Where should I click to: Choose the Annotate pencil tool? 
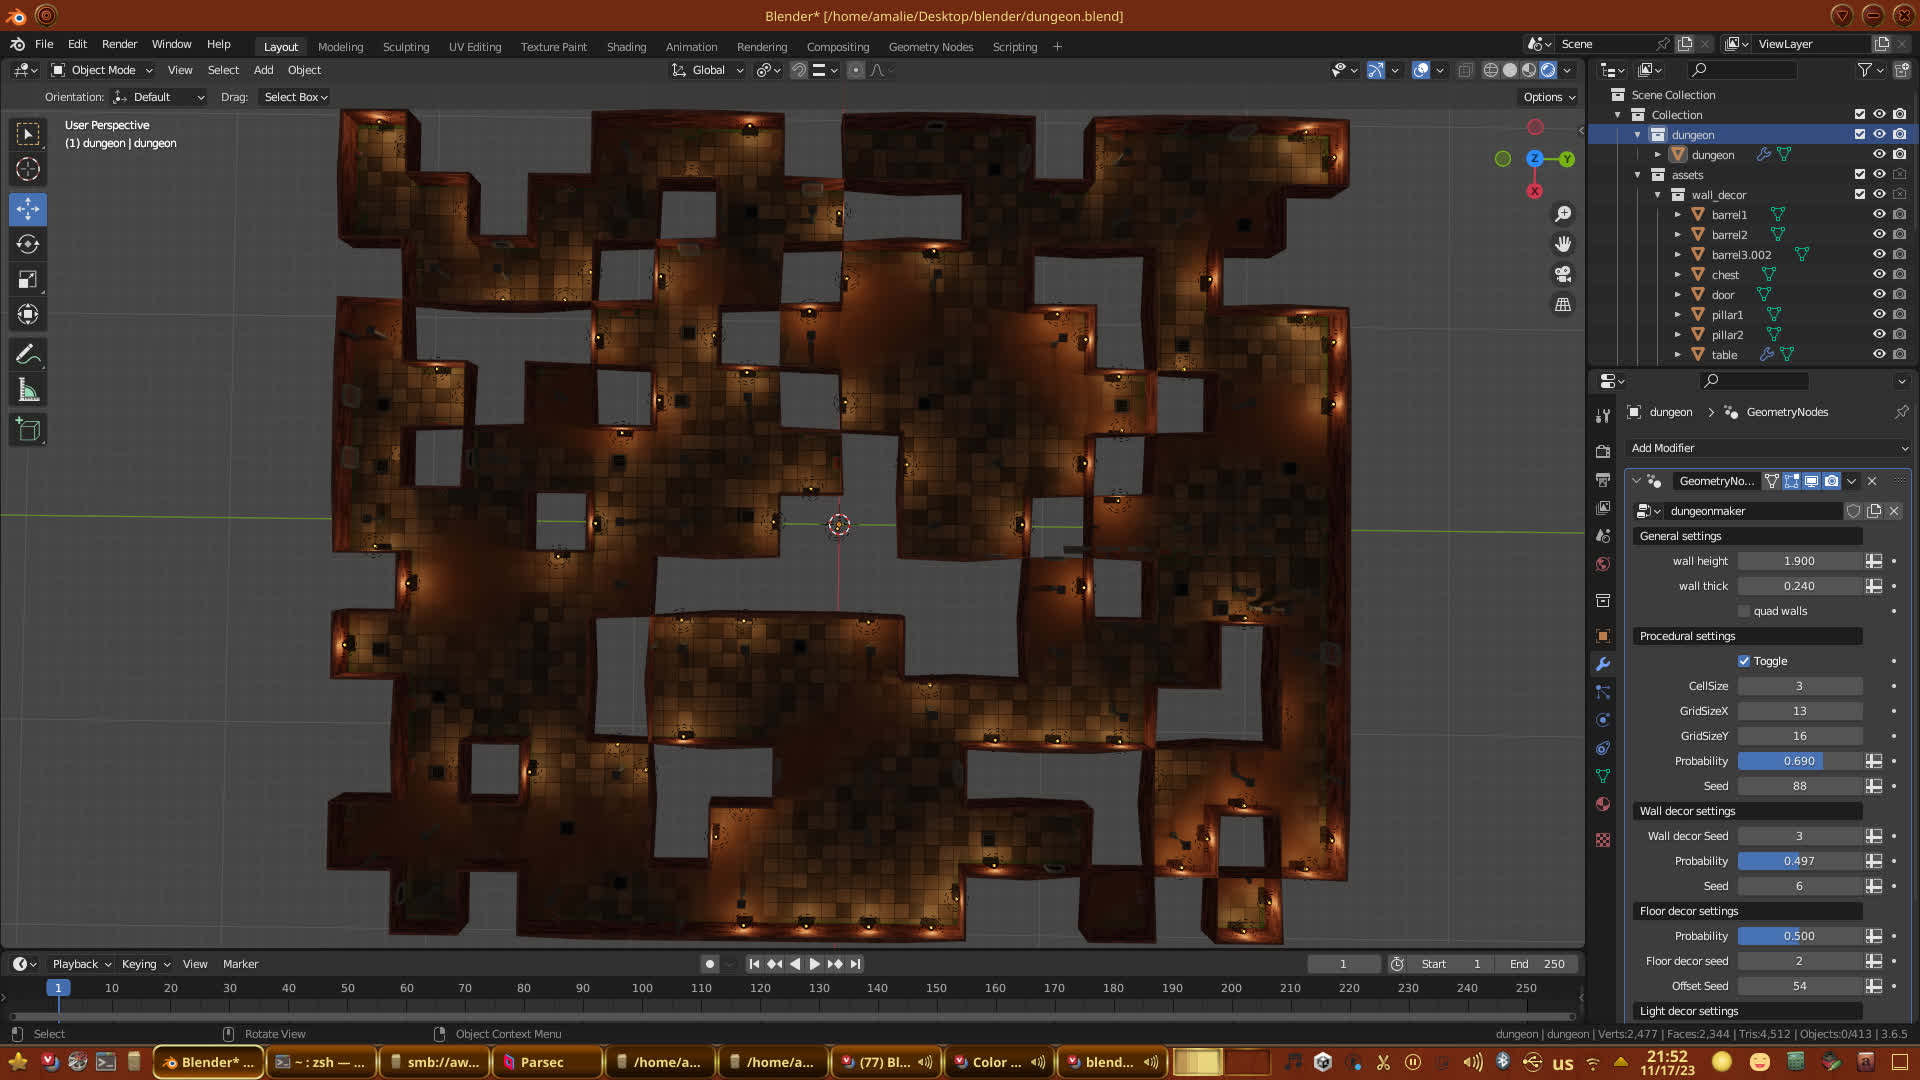28,354
